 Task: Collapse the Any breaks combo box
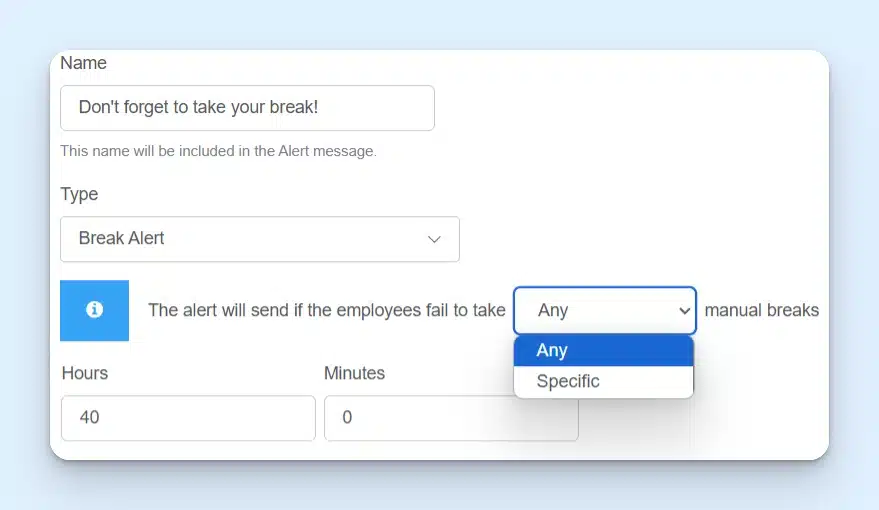[604, 311]
